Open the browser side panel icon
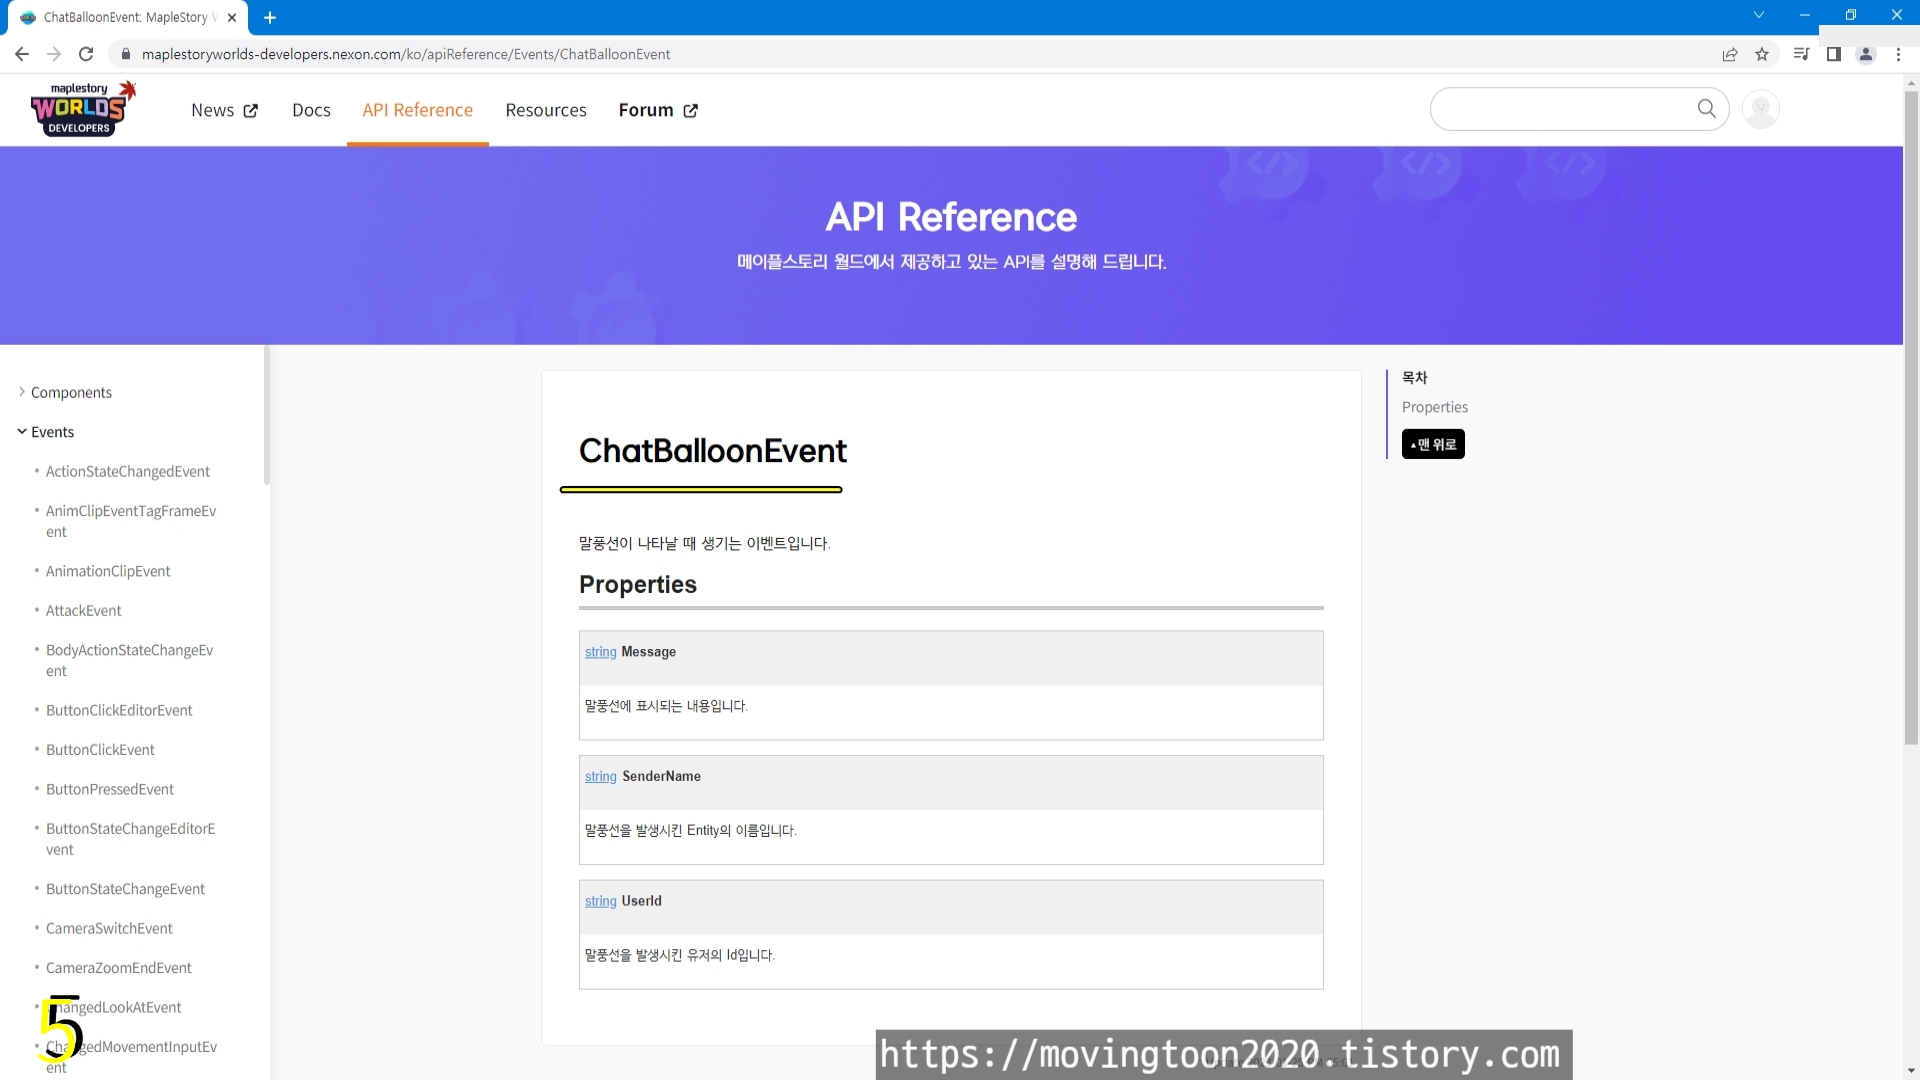Screen dimensions: 1920x1080 tap(1833, 54)
